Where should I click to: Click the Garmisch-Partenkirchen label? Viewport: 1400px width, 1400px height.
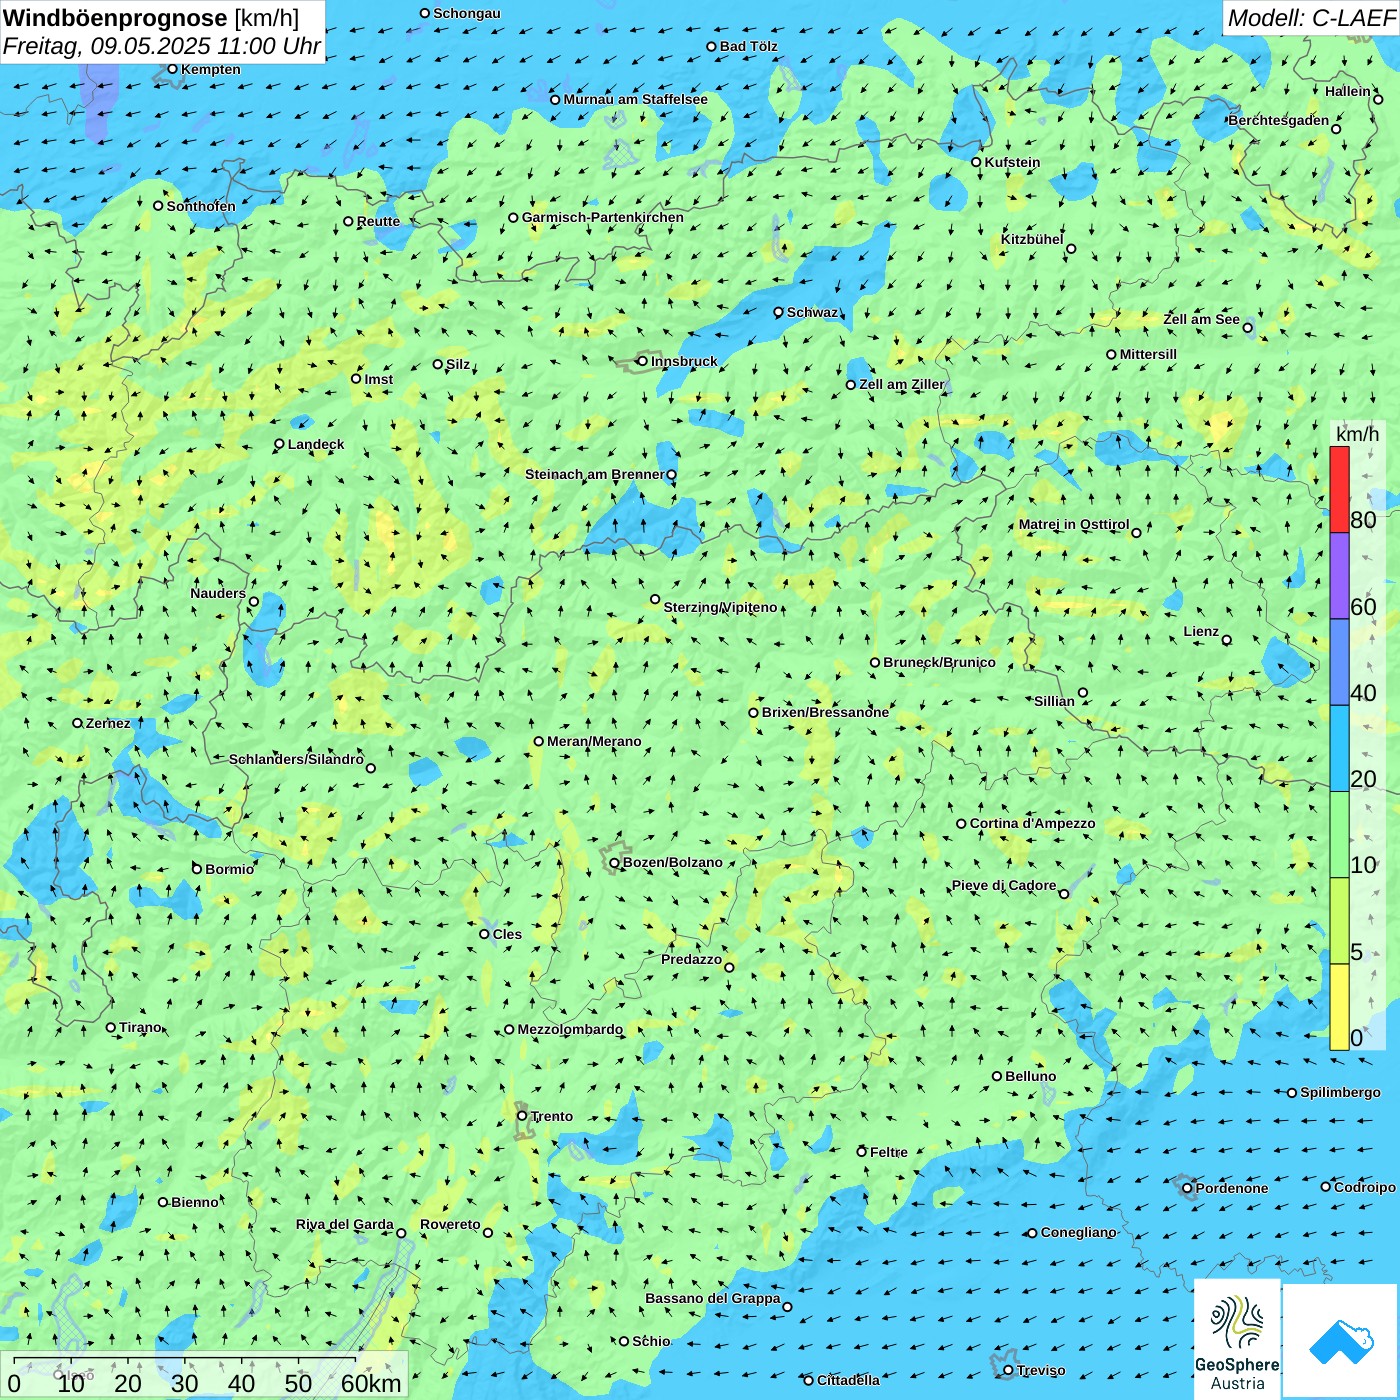[x=602, y=217]
